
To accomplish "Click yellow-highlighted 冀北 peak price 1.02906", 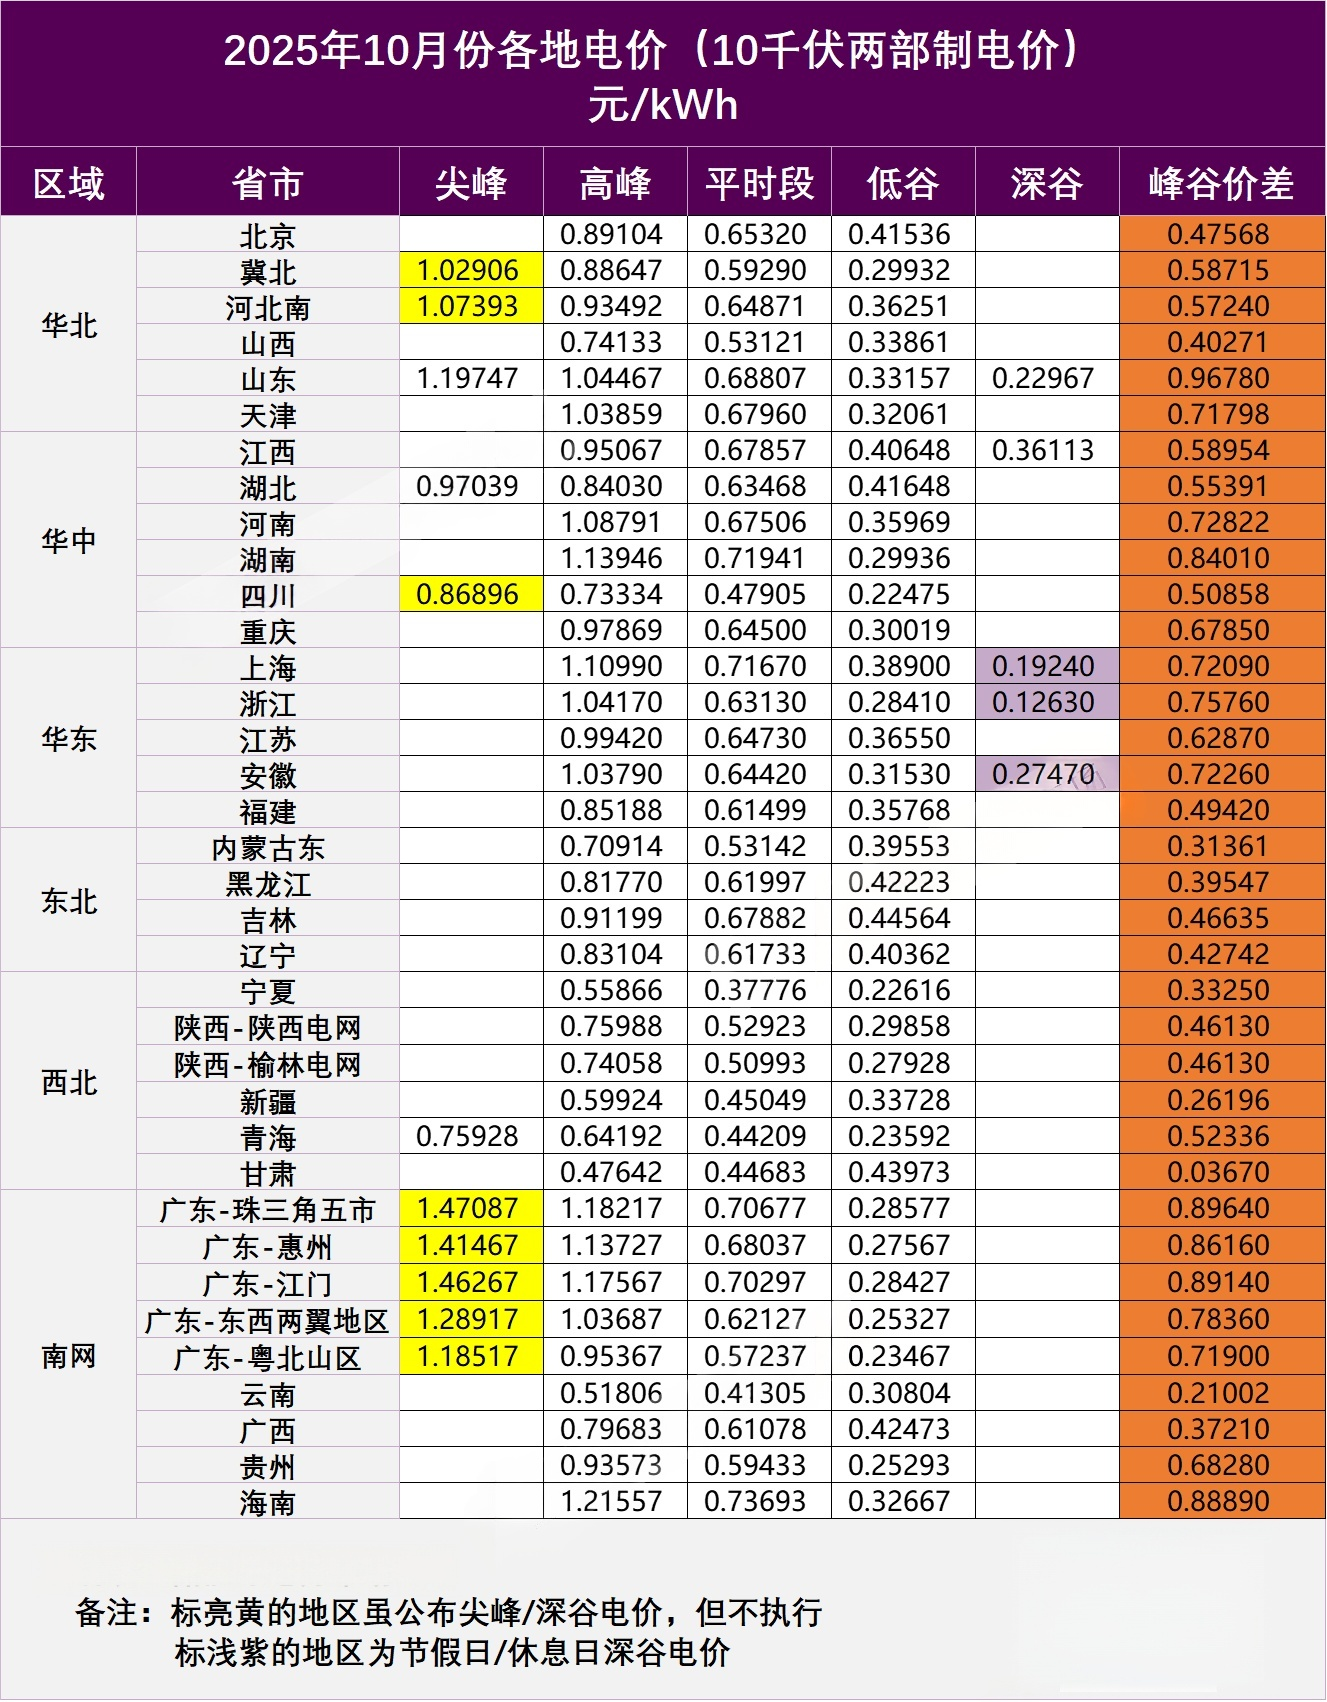I will click(468, 271).
